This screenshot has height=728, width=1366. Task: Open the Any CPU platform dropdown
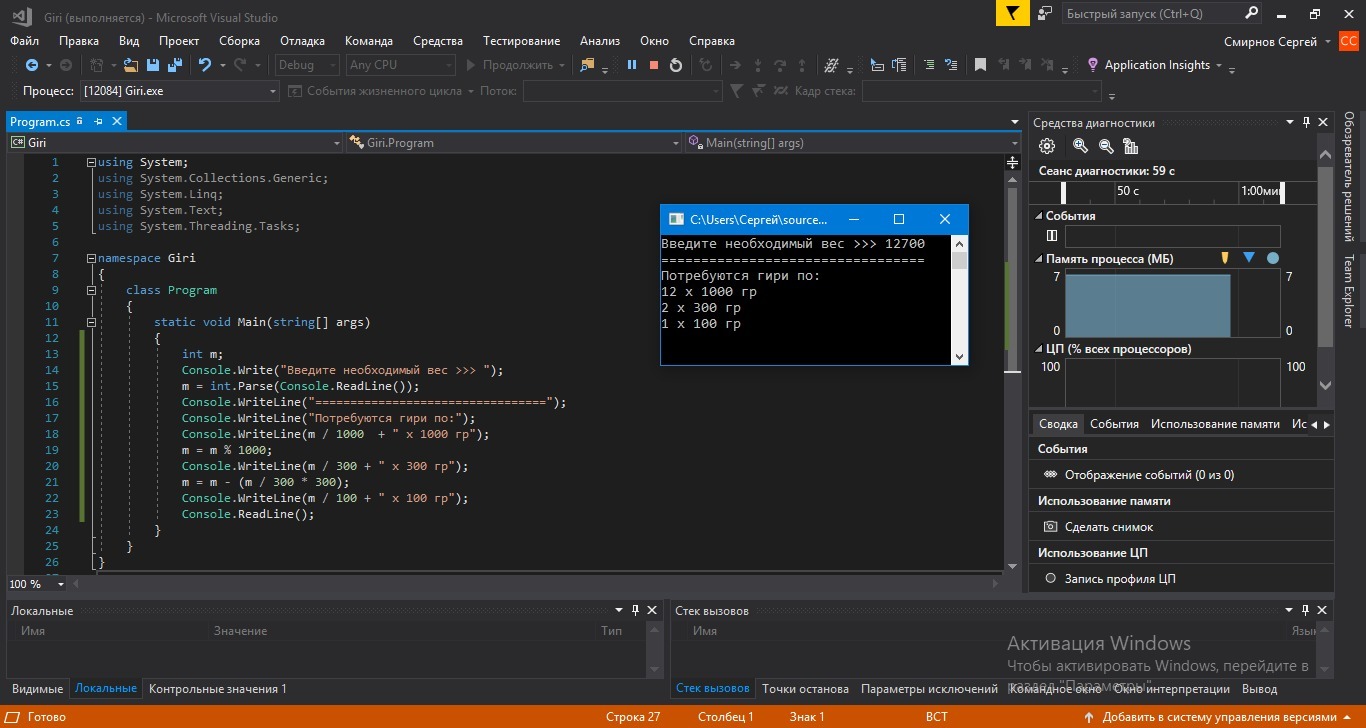(400, 65)
